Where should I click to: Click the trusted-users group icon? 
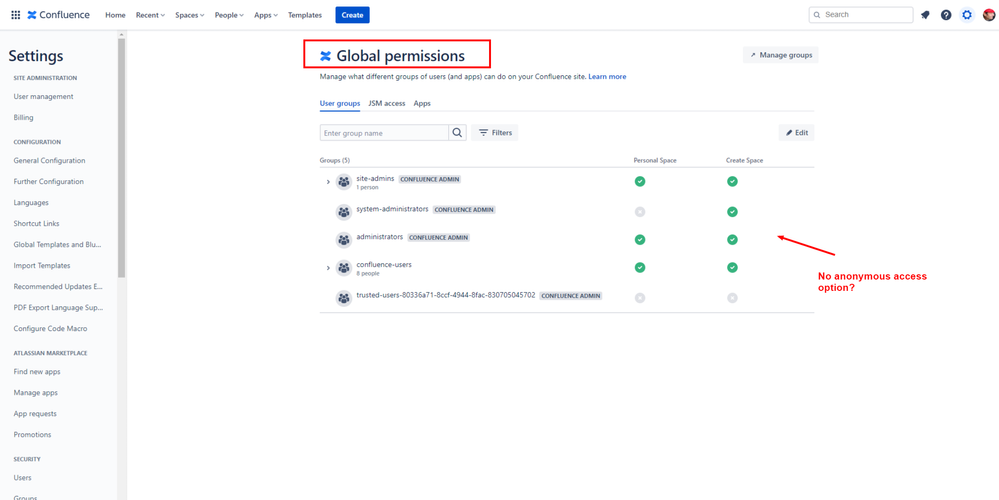pyautogui.click(x=344, y=297)
